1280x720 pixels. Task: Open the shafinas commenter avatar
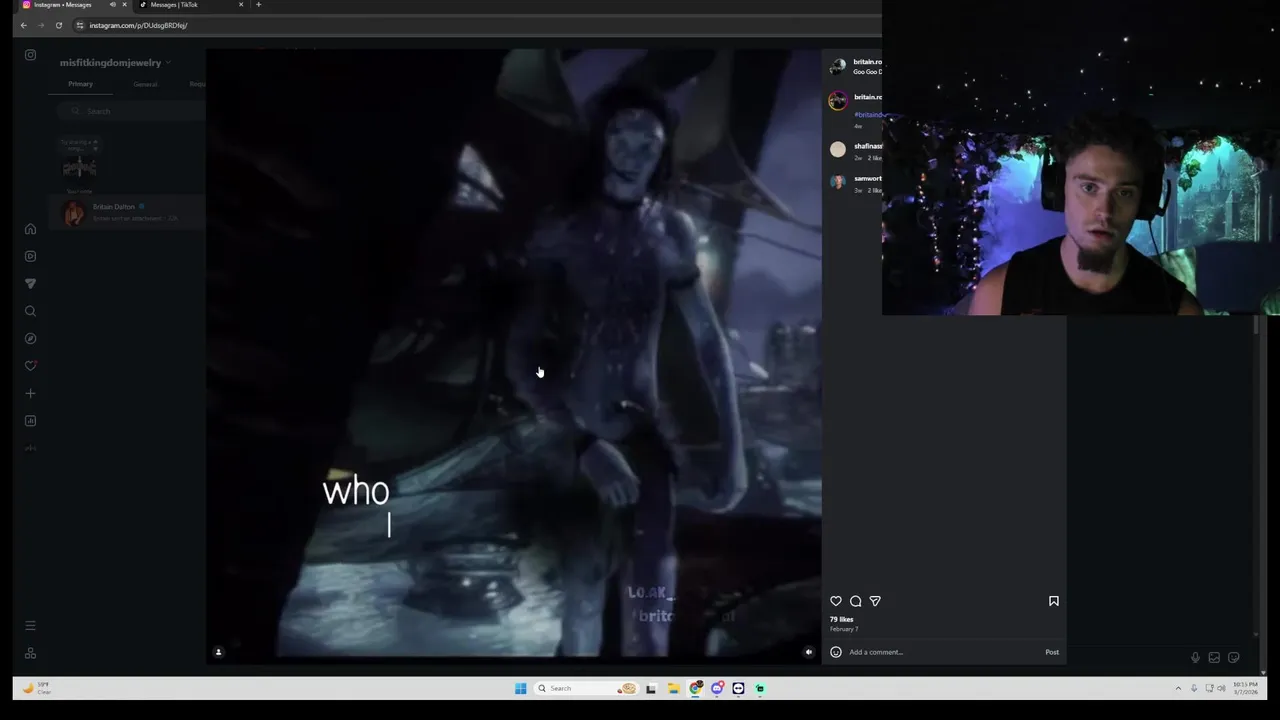[838, 150]
